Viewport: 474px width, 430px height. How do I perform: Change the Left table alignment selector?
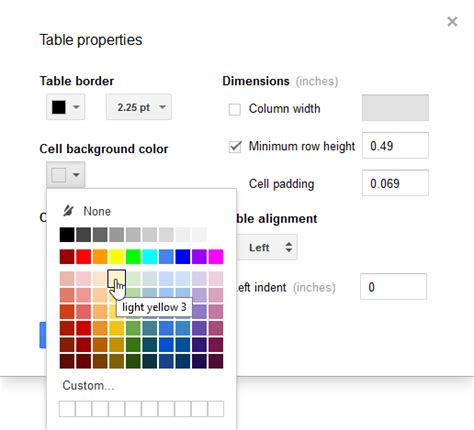(267, 247)
